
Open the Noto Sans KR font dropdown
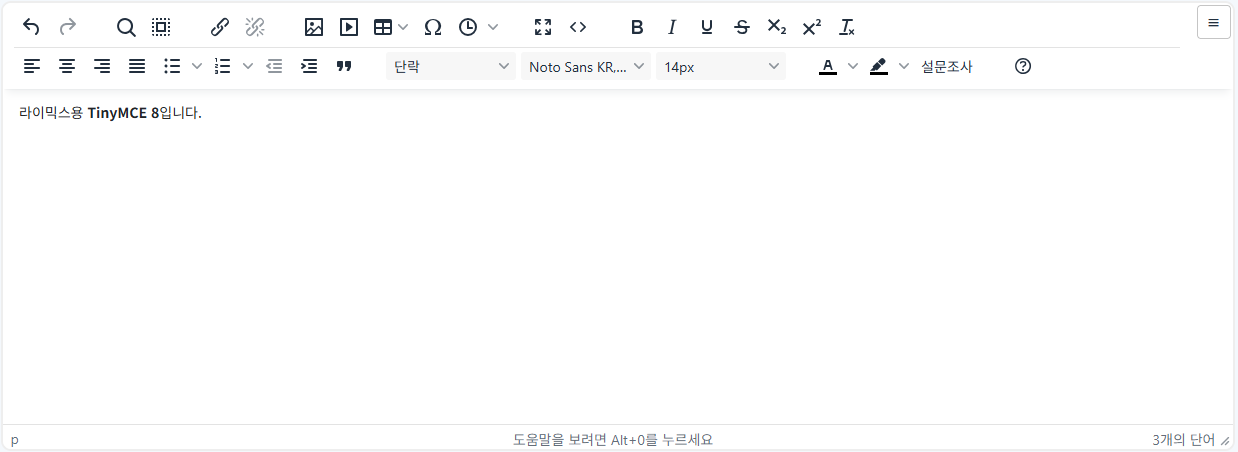pos(586,67)
